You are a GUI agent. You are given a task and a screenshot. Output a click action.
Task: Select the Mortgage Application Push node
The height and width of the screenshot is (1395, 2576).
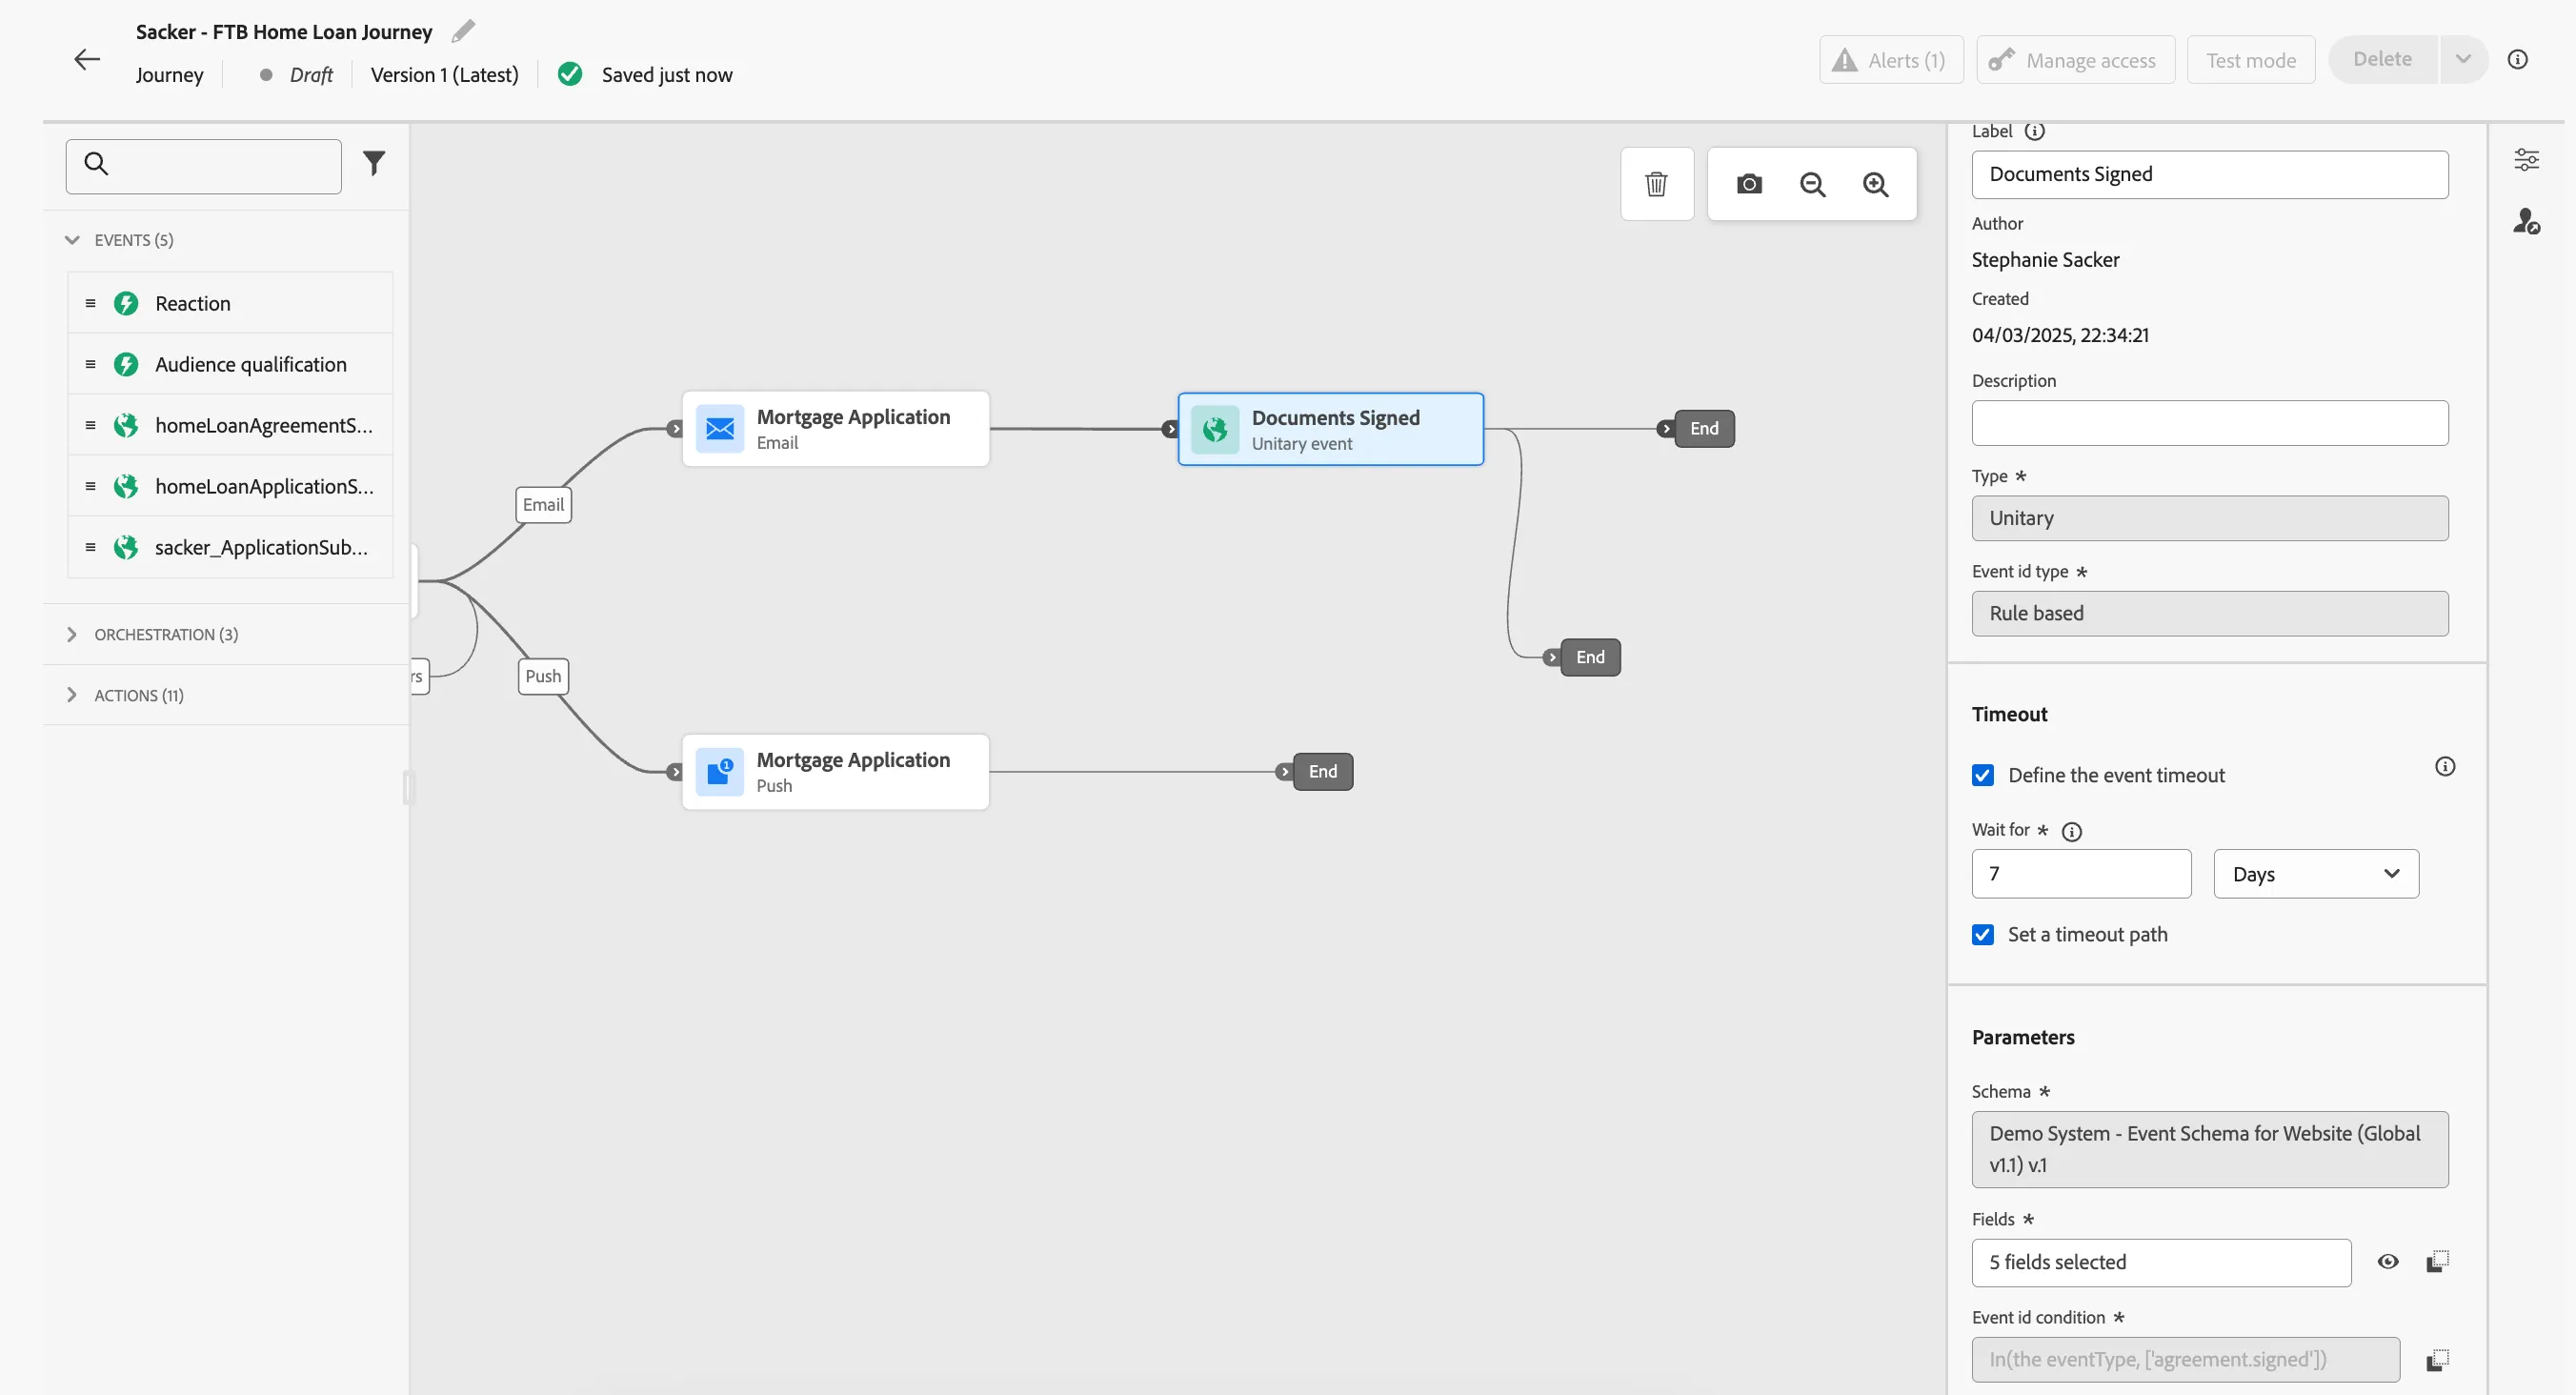click(x=836, y=772)
